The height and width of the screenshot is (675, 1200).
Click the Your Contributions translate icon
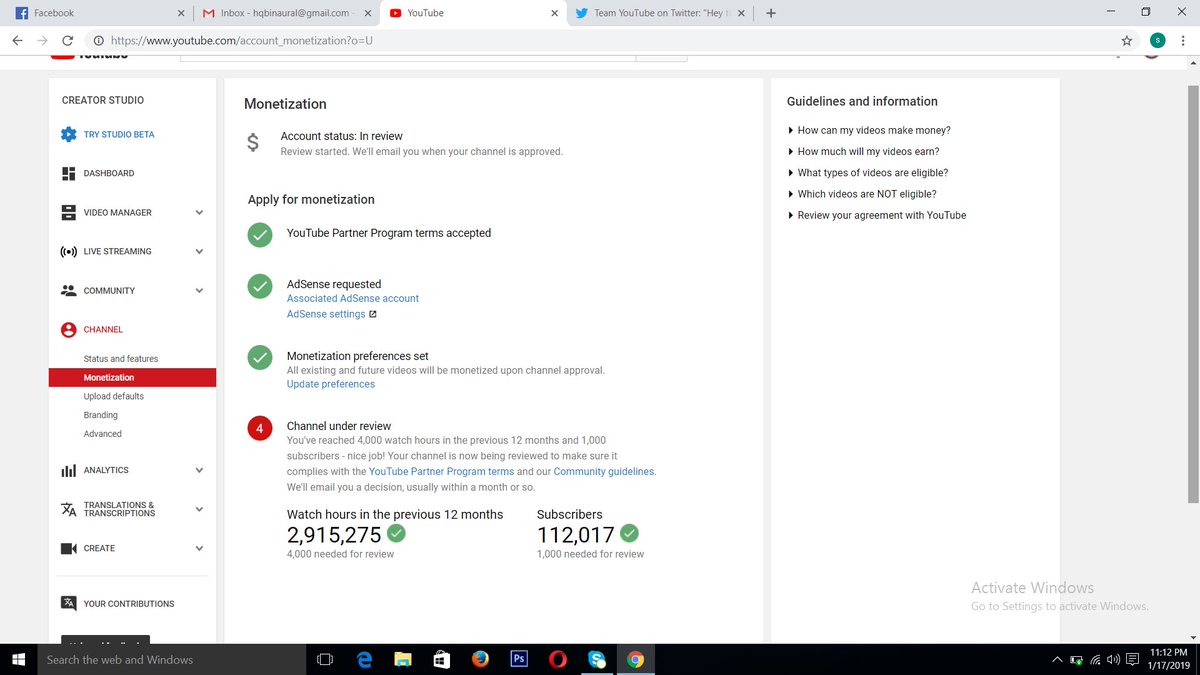pos(69,603)
